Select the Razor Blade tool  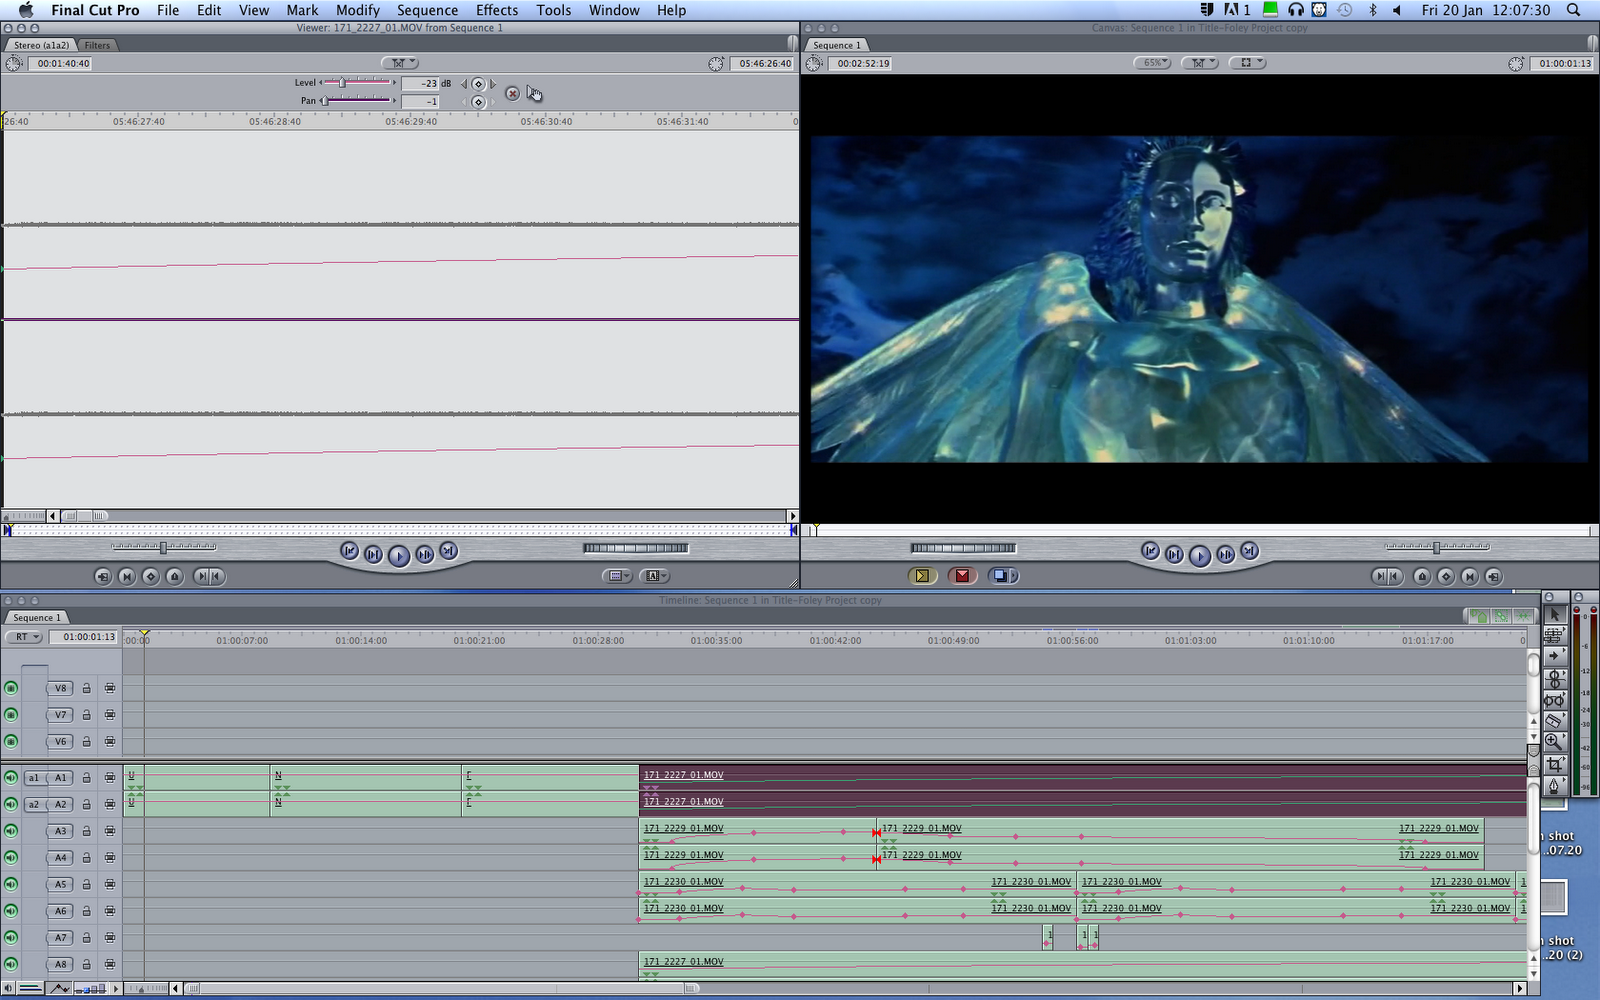(x=1554, y=721)
